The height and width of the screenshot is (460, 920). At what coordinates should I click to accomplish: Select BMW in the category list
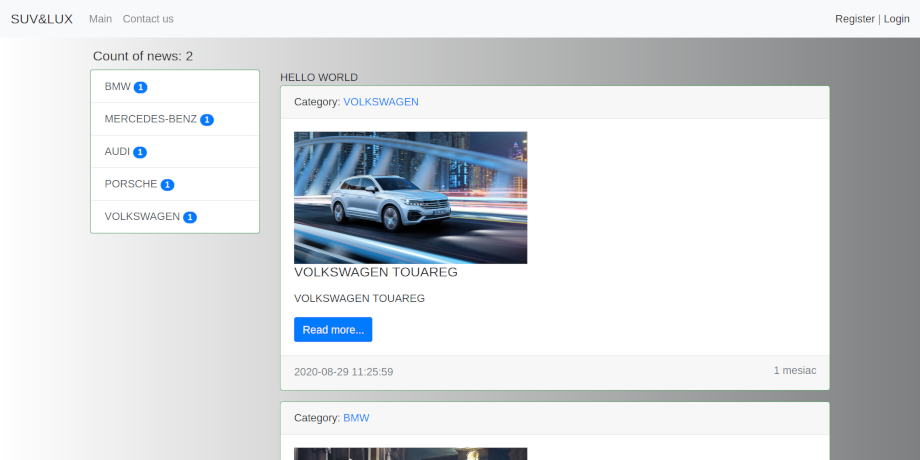[x=117, y=87]
